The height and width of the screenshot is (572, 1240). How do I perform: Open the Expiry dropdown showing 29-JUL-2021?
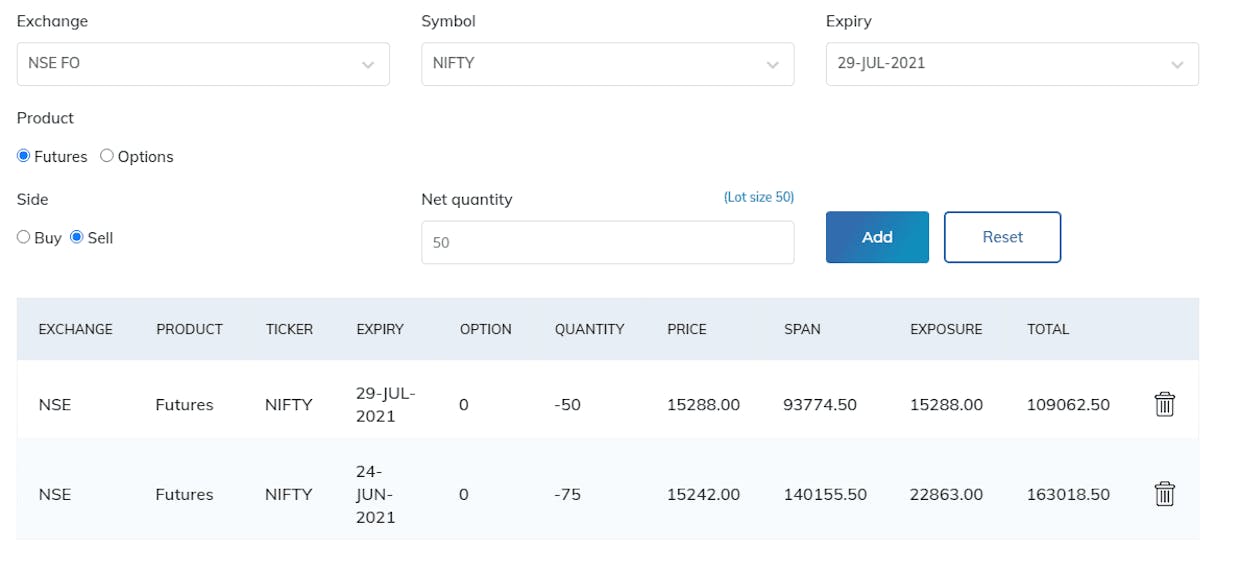(1012, 64)
